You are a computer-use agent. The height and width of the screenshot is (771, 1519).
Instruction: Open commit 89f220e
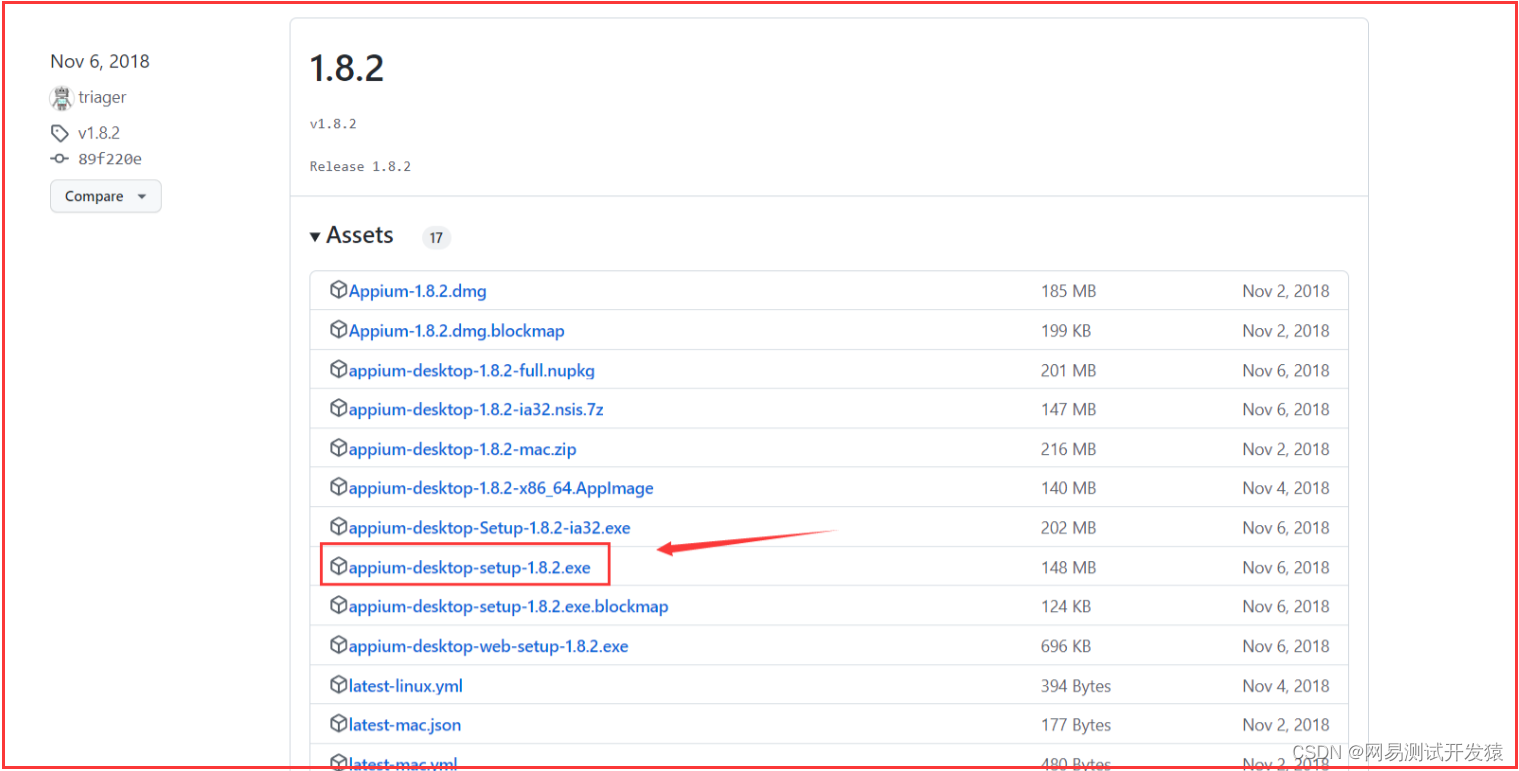point(110,158)
